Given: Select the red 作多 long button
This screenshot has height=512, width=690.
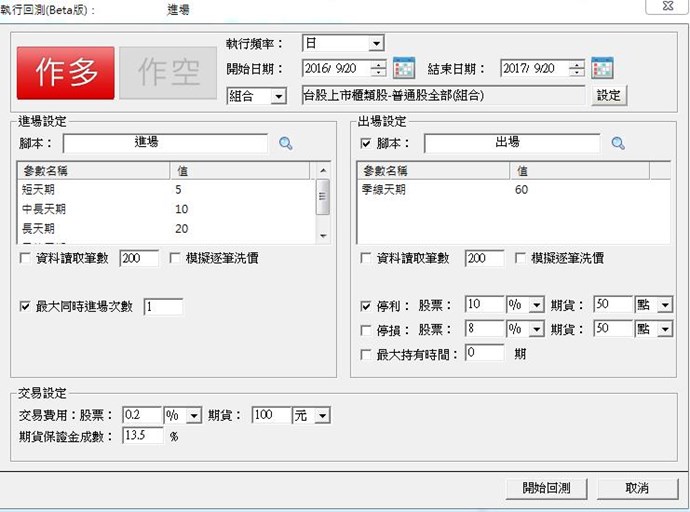Looking at the screenshot, I should 65,71.
